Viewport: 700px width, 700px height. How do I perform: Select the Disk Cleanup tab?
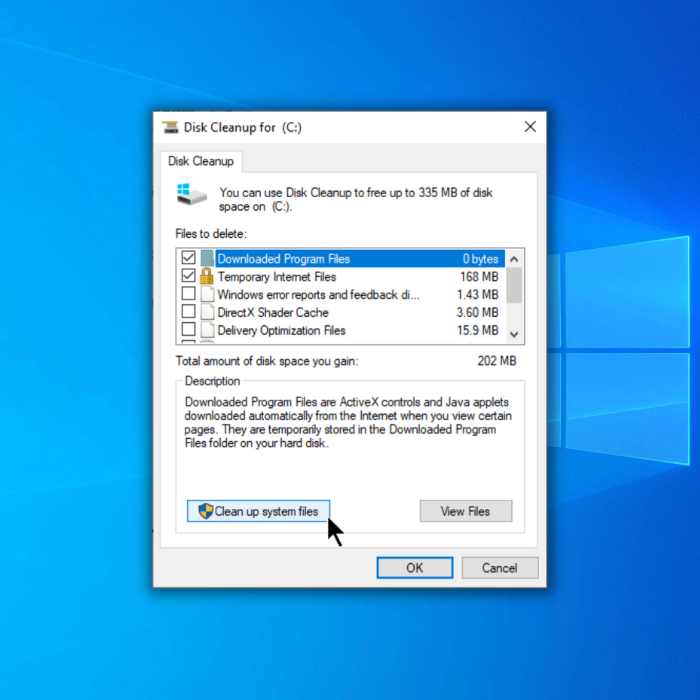pos(201,161)
